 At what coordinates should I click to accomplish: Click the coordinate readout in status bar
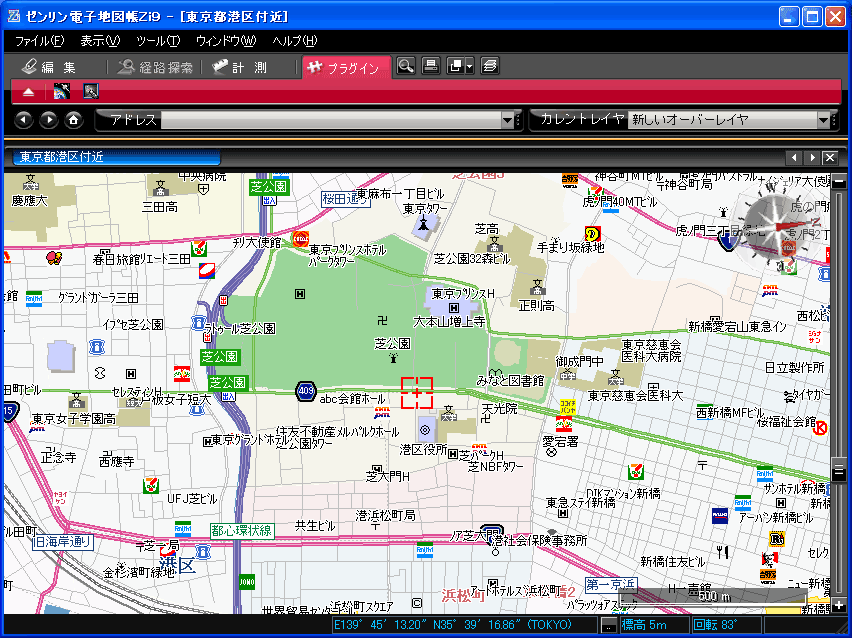(x=465, y=626)
